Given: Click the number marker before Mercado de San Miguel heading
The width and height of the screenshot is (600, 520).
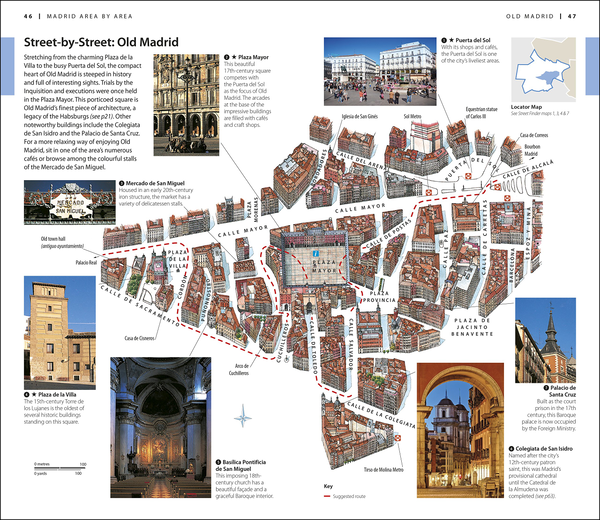Looking at the screenshot, I should (122, 183).
